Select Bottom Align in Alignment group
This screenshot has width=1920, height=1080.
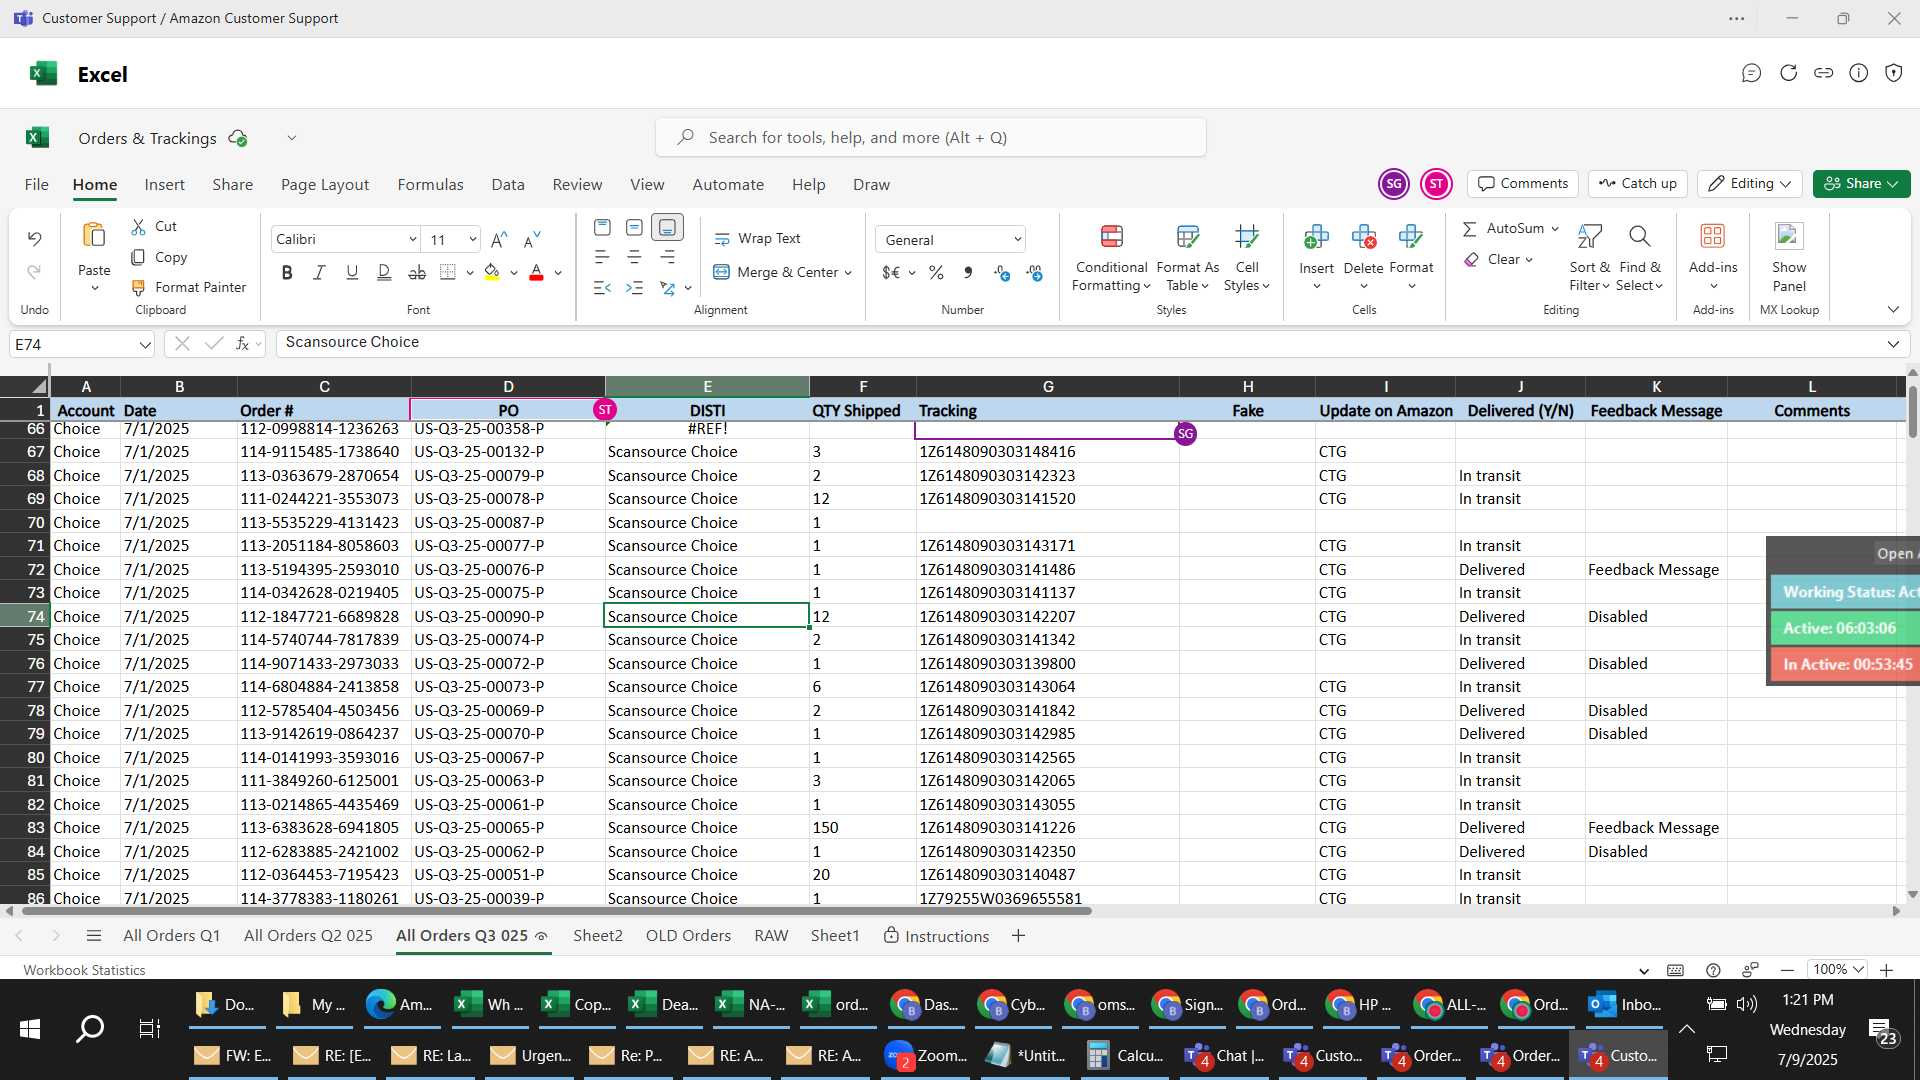pos(667,228)
